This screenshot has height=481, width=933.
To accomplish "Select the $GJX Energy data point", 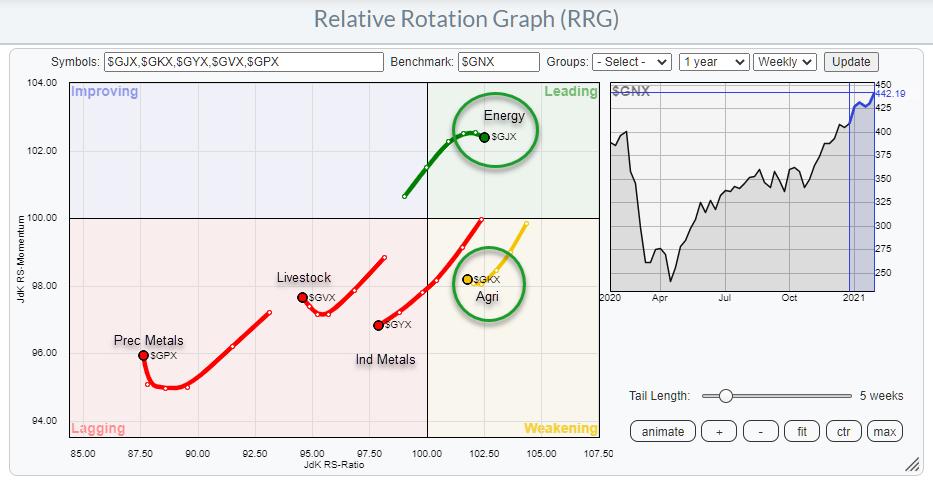I will (x=484, y=138).
